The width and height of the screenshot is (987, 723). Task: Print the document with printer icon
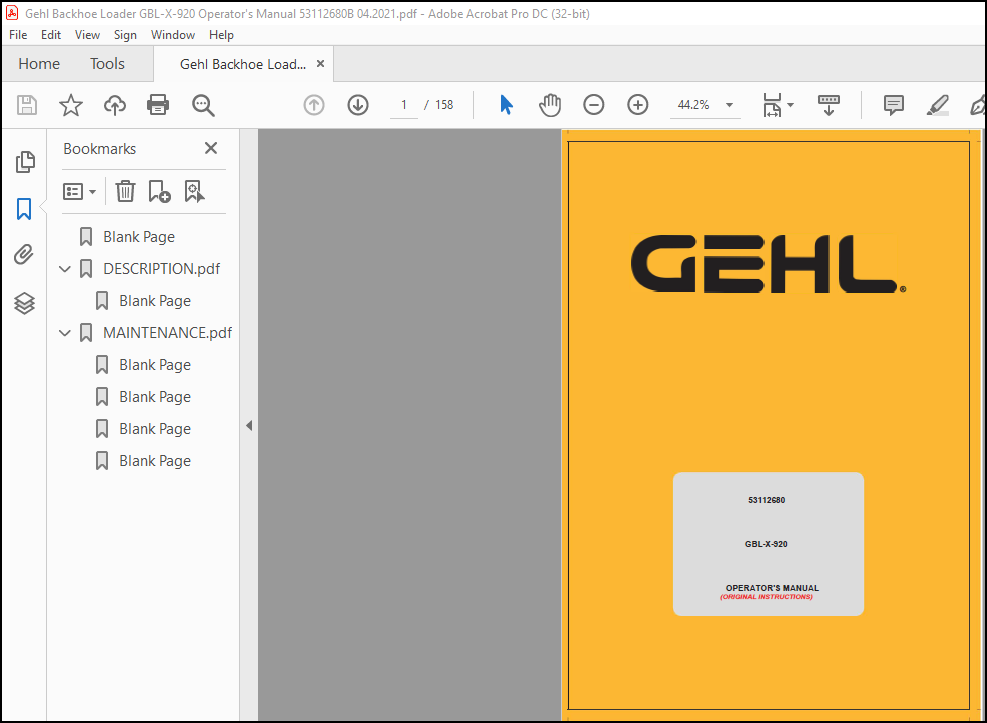tap(158, 105)
